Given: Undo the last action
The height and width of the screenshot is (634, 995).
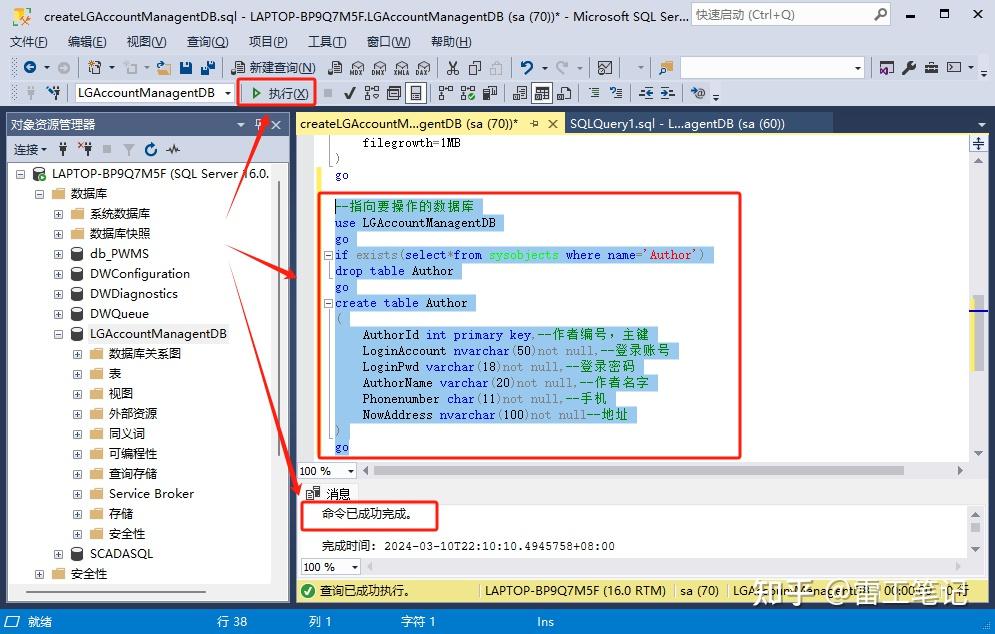Looking at the screenshot, I should click(x=527, y=67).
